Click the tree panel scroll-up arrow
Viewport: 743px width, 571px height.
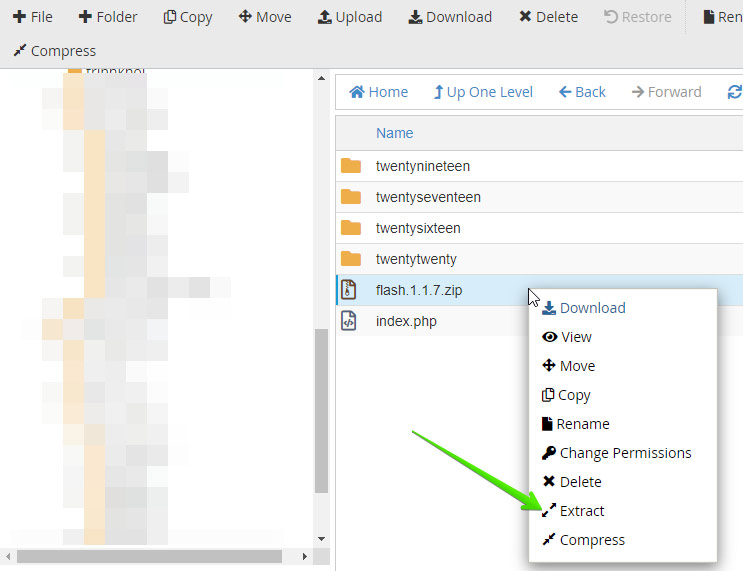321,78
